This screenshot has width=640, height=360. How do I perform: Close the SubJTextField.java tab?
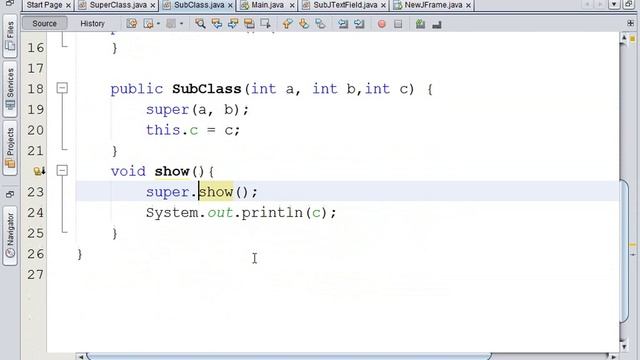[383, 5]
